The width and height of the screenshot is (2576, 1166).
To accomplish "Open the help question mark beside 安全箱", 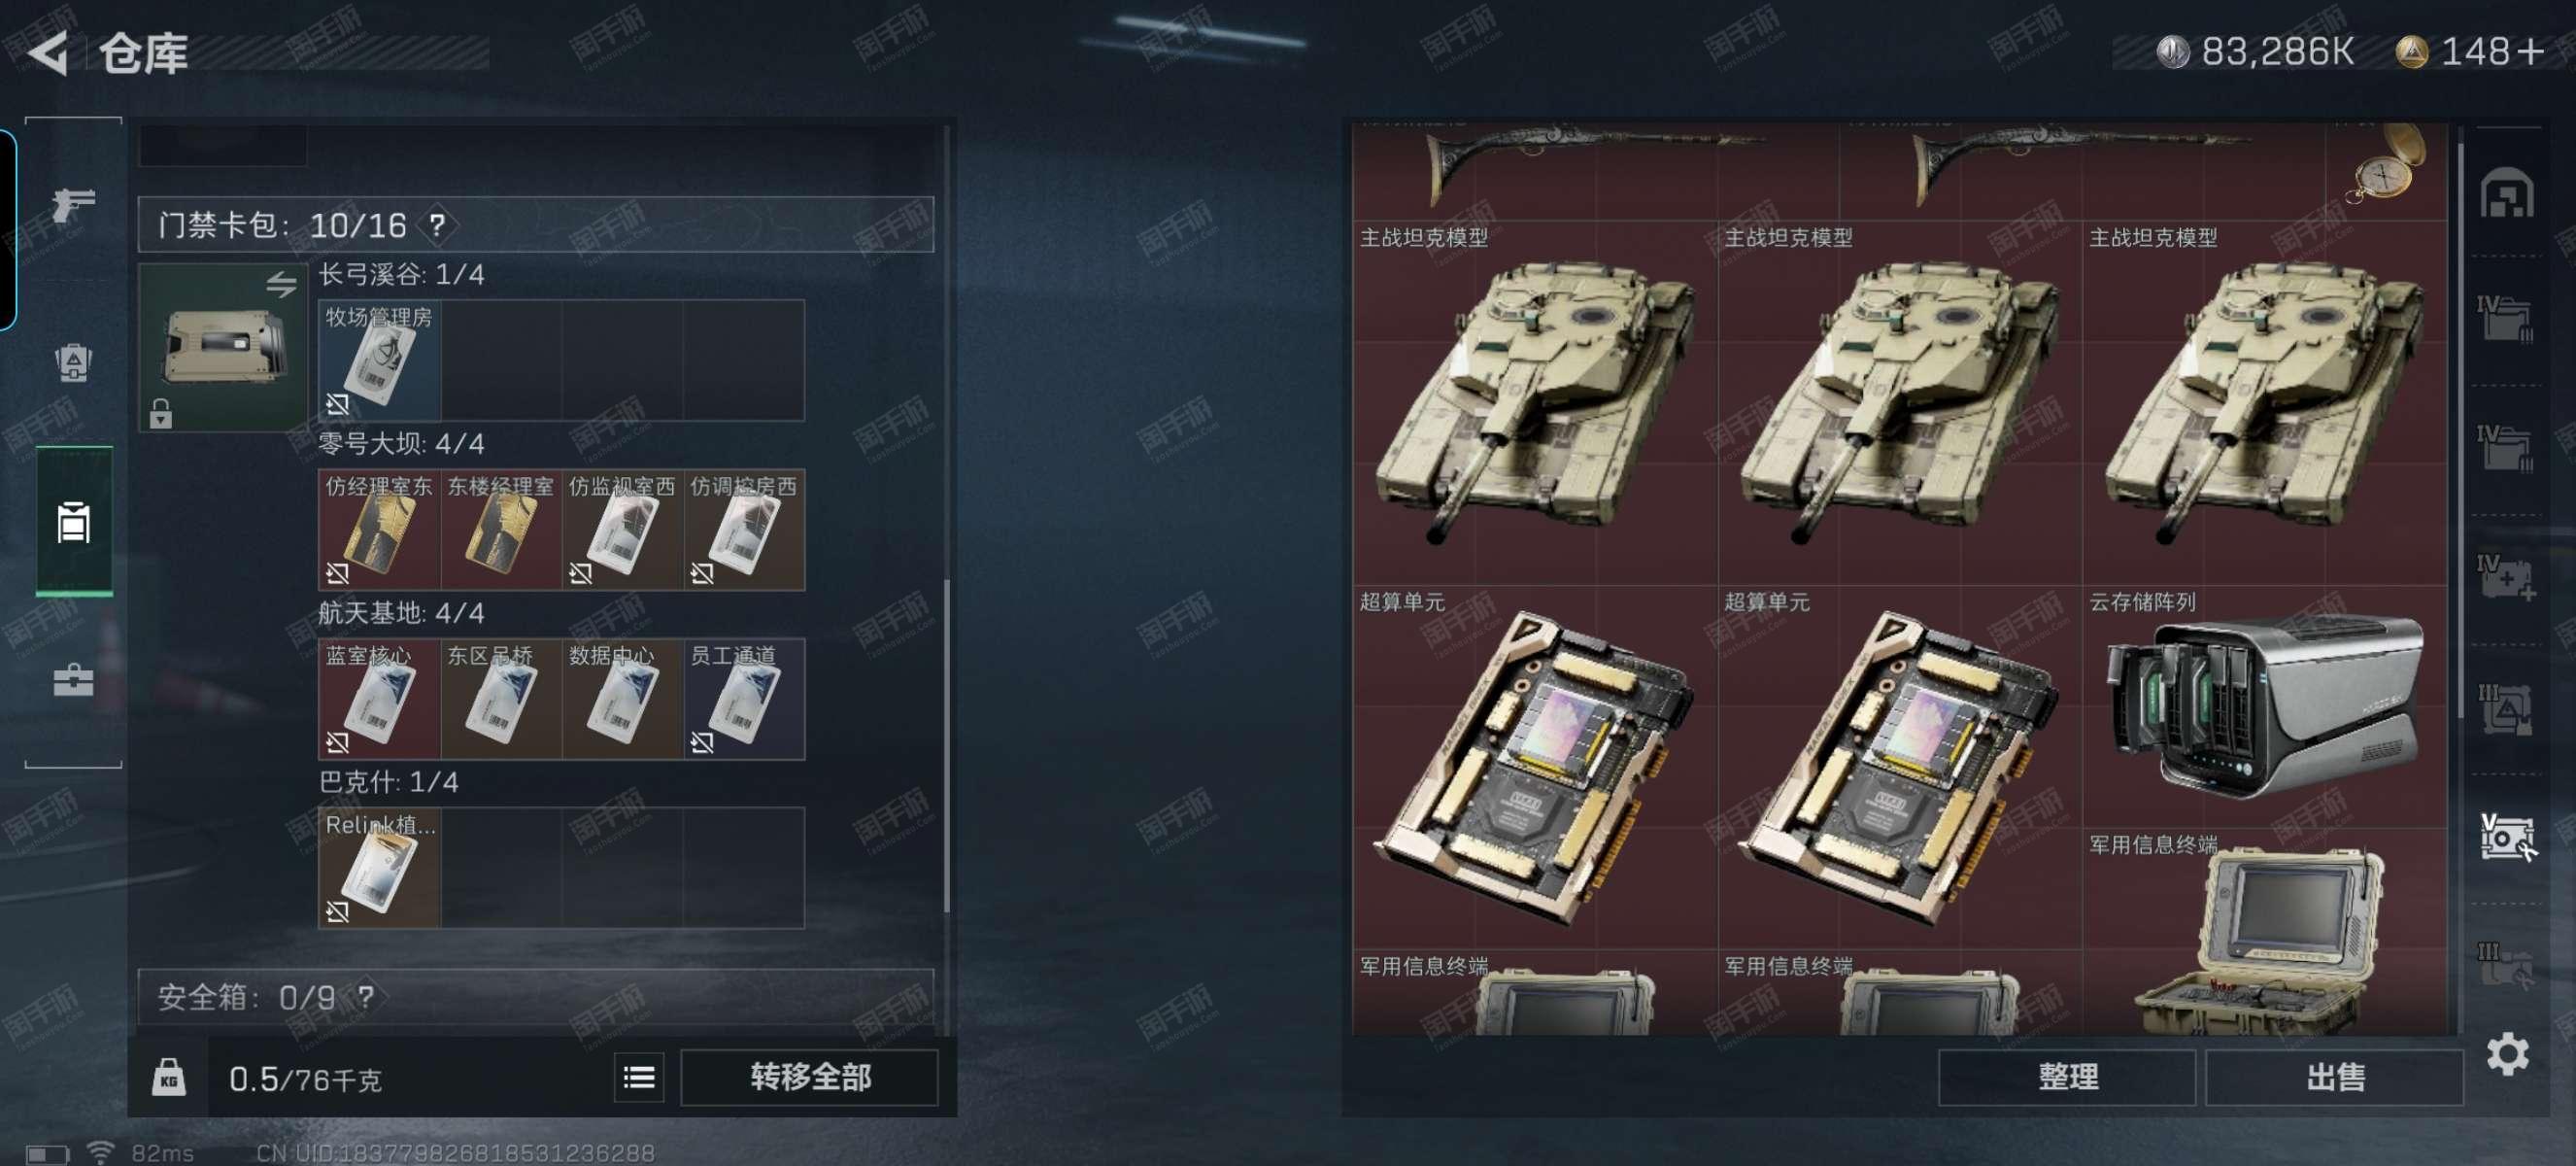I will [366, 997].
